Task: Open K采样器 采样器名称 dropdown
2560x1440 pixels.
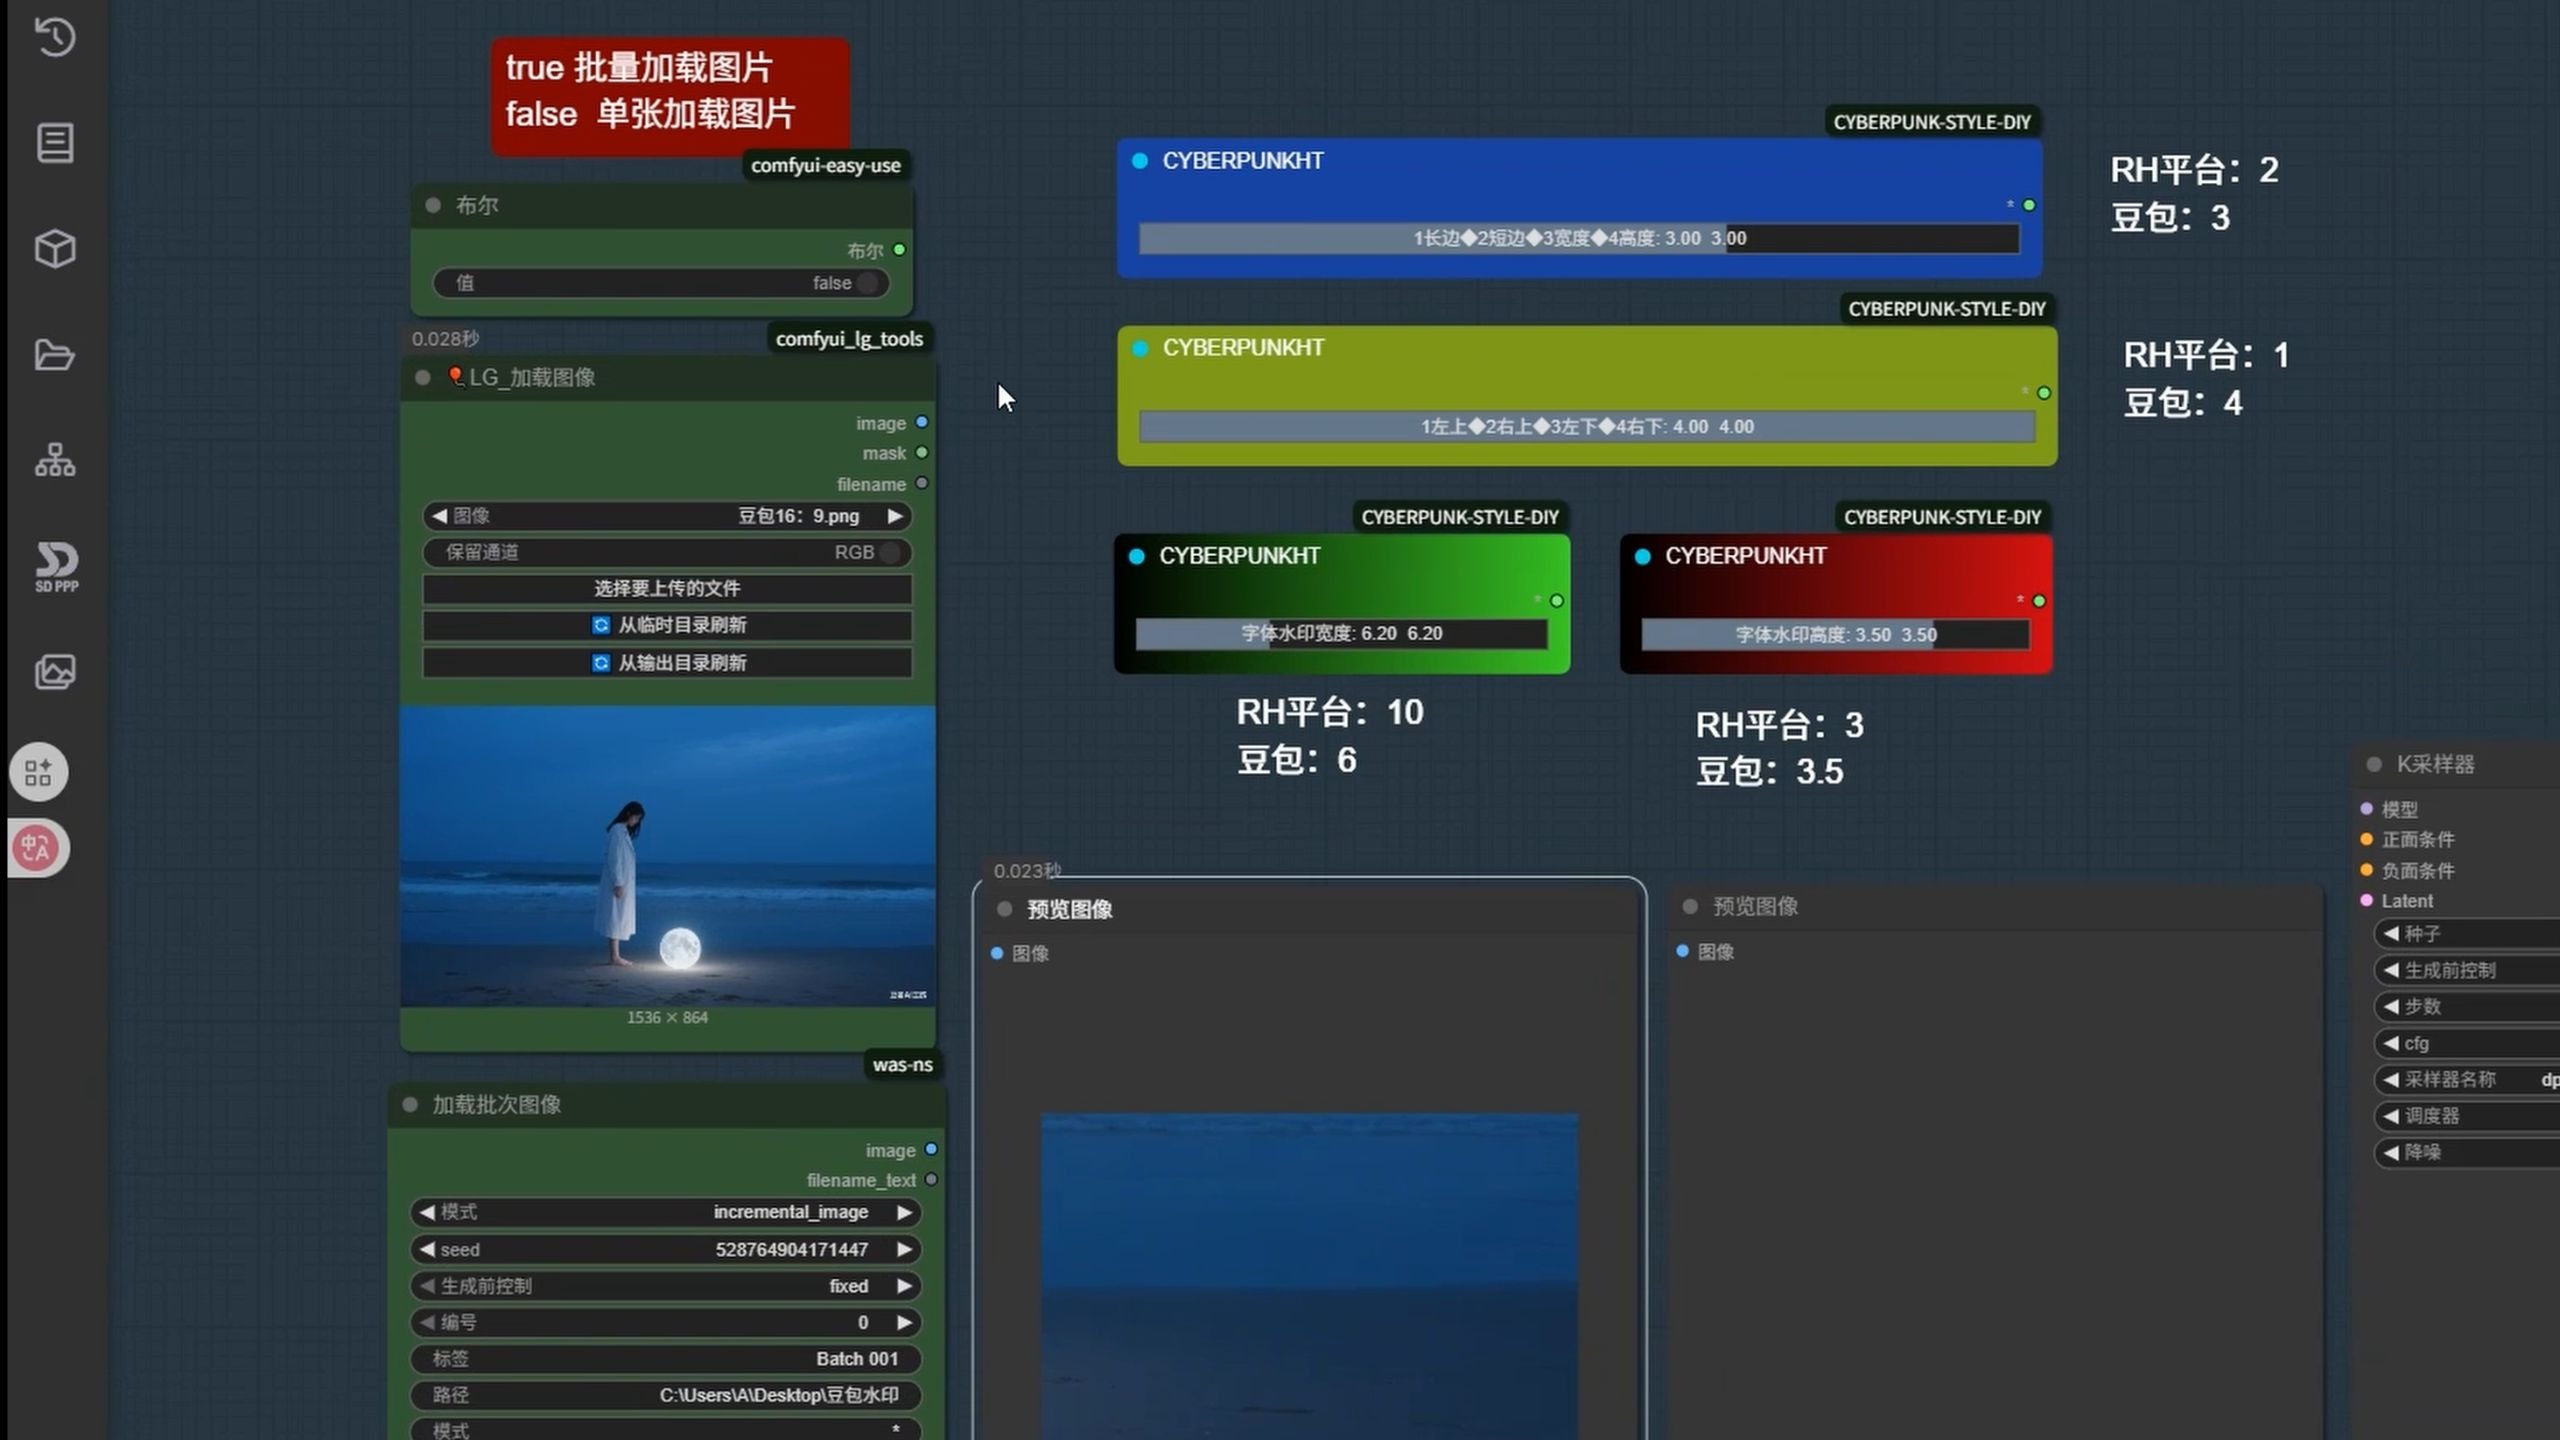Action: pos(2467,1079)
